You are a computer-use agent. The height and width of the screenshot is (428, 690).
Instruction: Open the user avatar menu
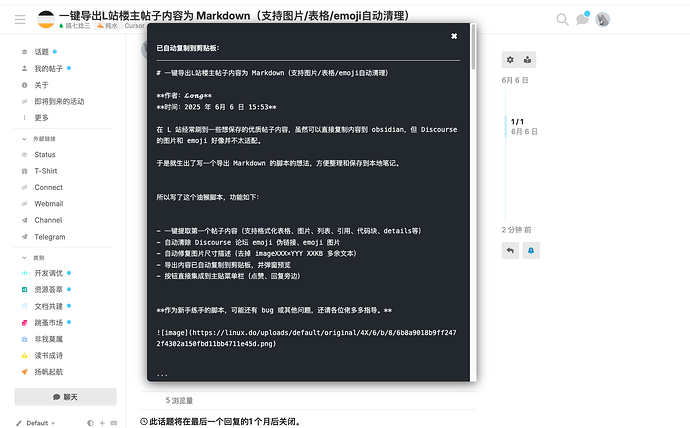[602, 19]
